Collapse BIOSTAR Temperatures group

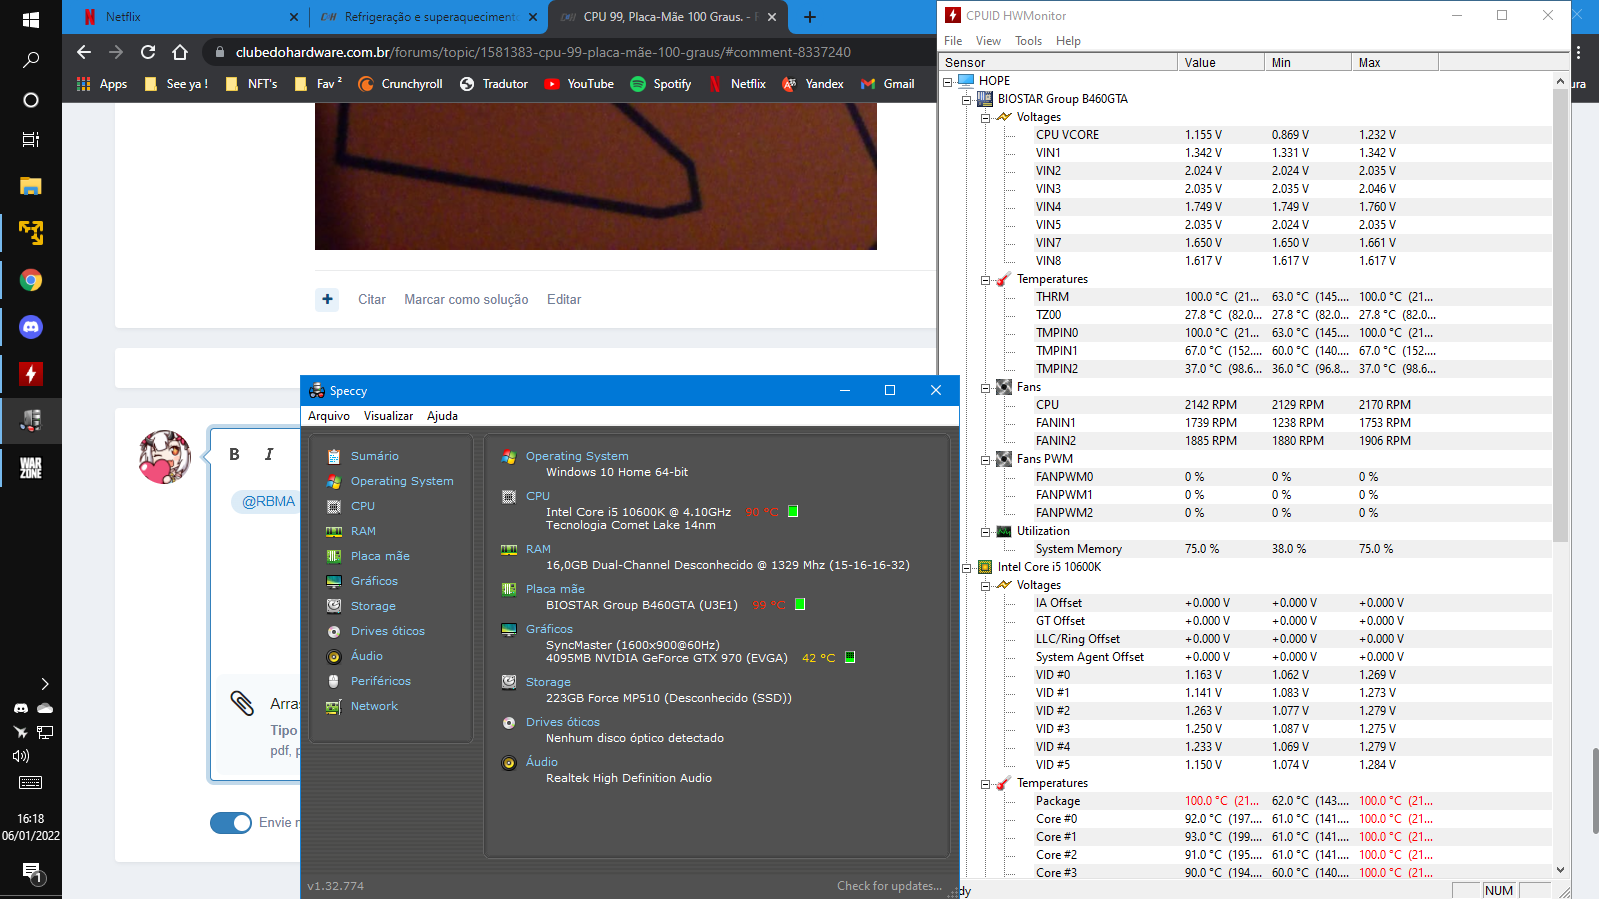tap(985, 279)
